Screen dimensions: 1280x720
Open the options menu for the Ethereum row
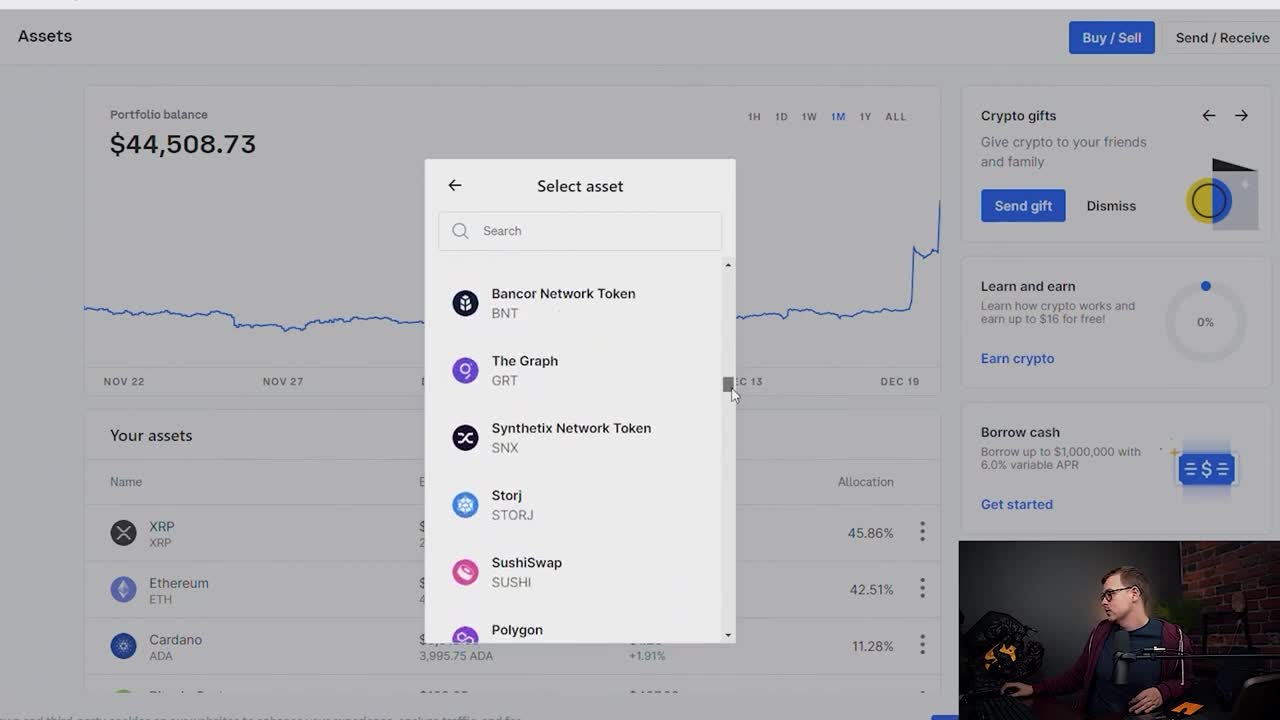[x=922, y=589]
